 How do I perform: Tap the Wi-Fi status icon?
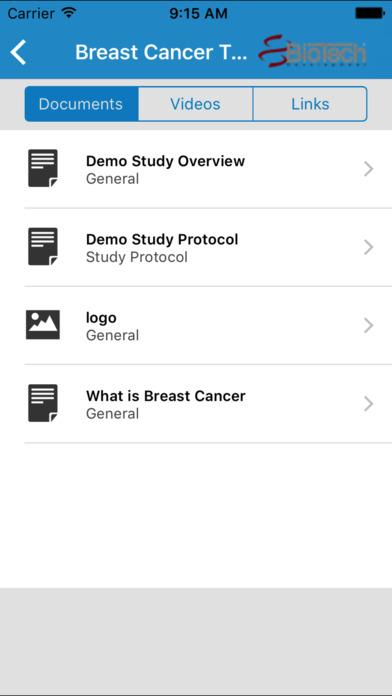click(69, 13)
